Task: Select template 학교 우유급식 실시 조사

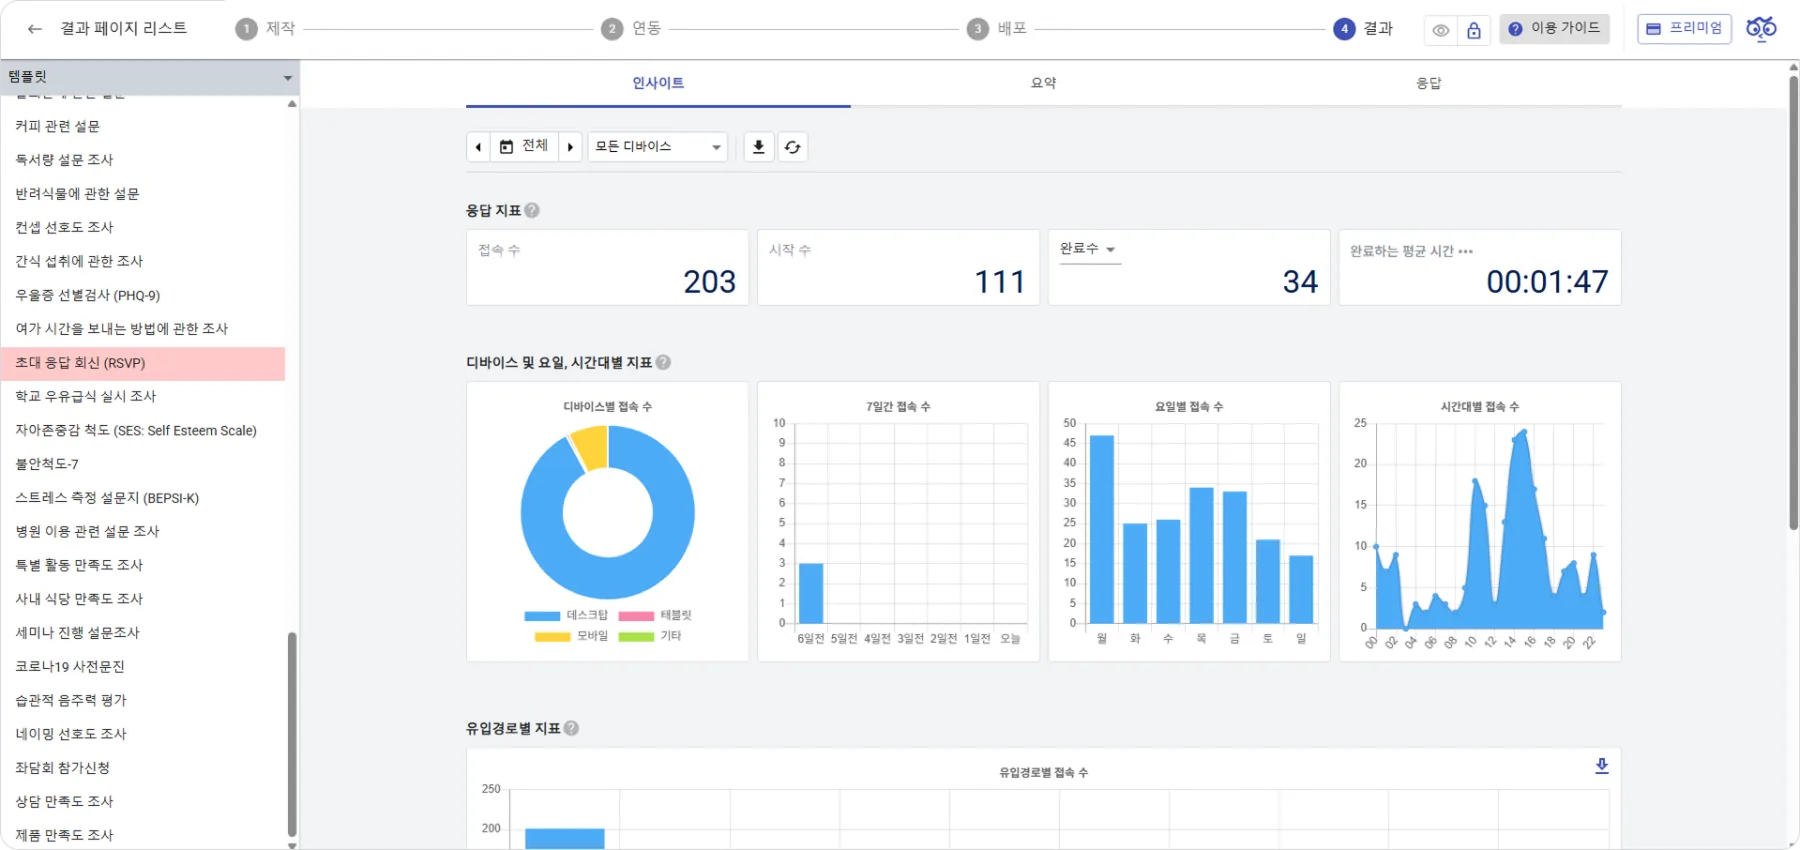Action: click(143, 396)
